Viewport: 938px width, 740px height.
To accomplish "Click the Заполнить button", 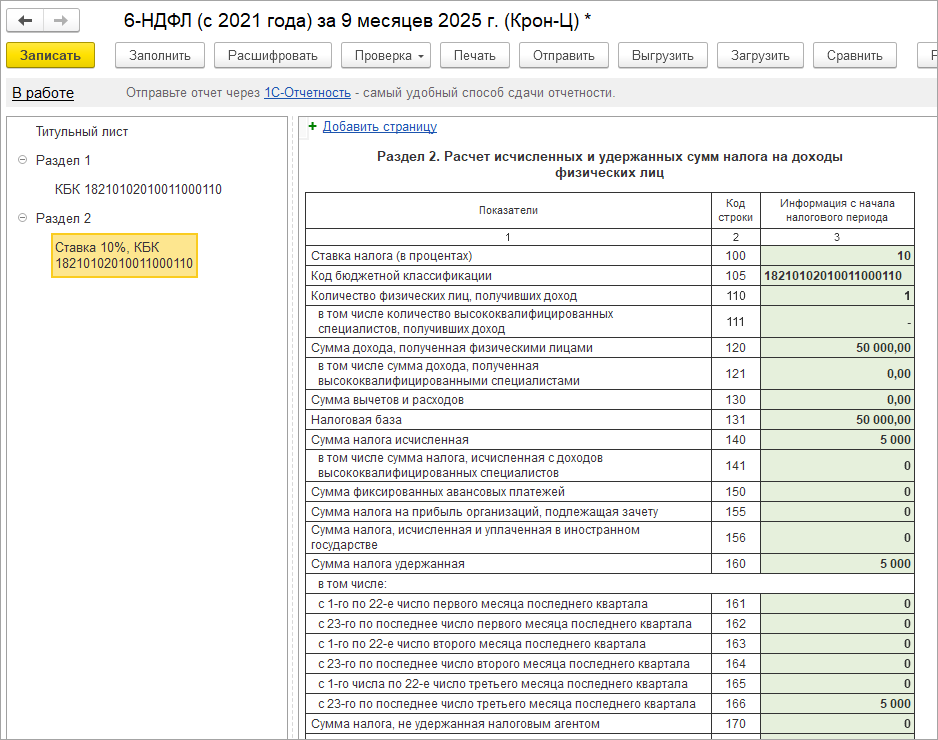I will click(x=160, y=55).
